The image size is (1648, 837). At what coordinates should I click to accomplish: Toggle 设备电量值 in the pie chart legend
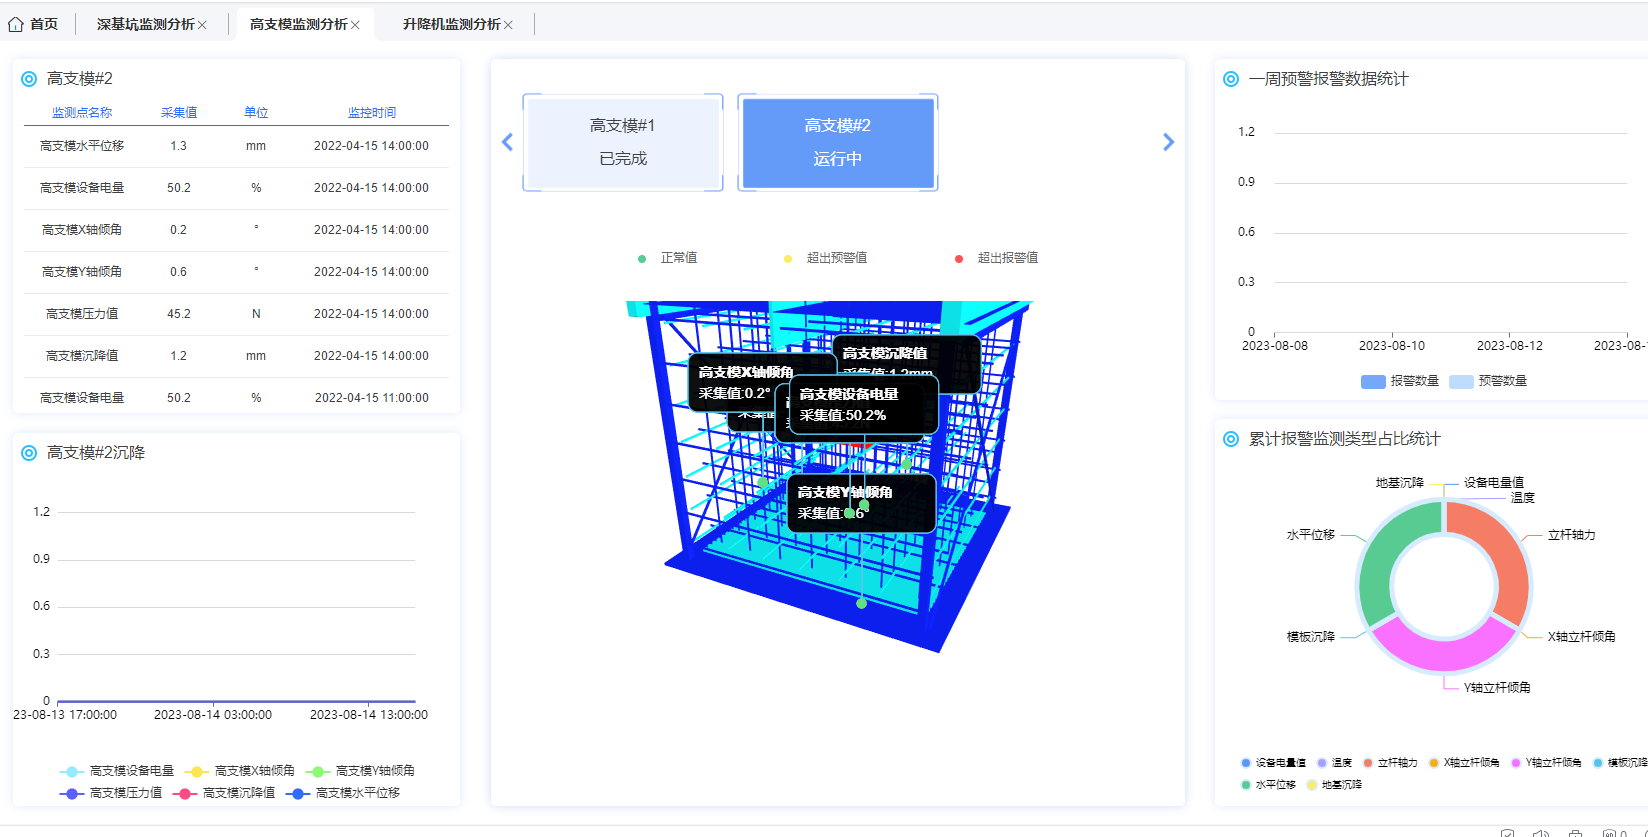pos(1273,763)
